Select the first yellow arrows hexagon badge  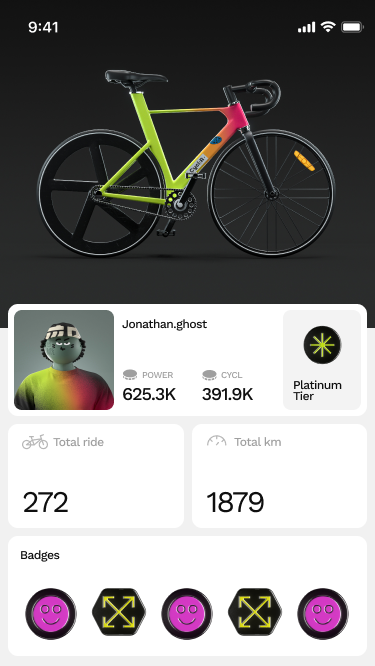[119, 612]
